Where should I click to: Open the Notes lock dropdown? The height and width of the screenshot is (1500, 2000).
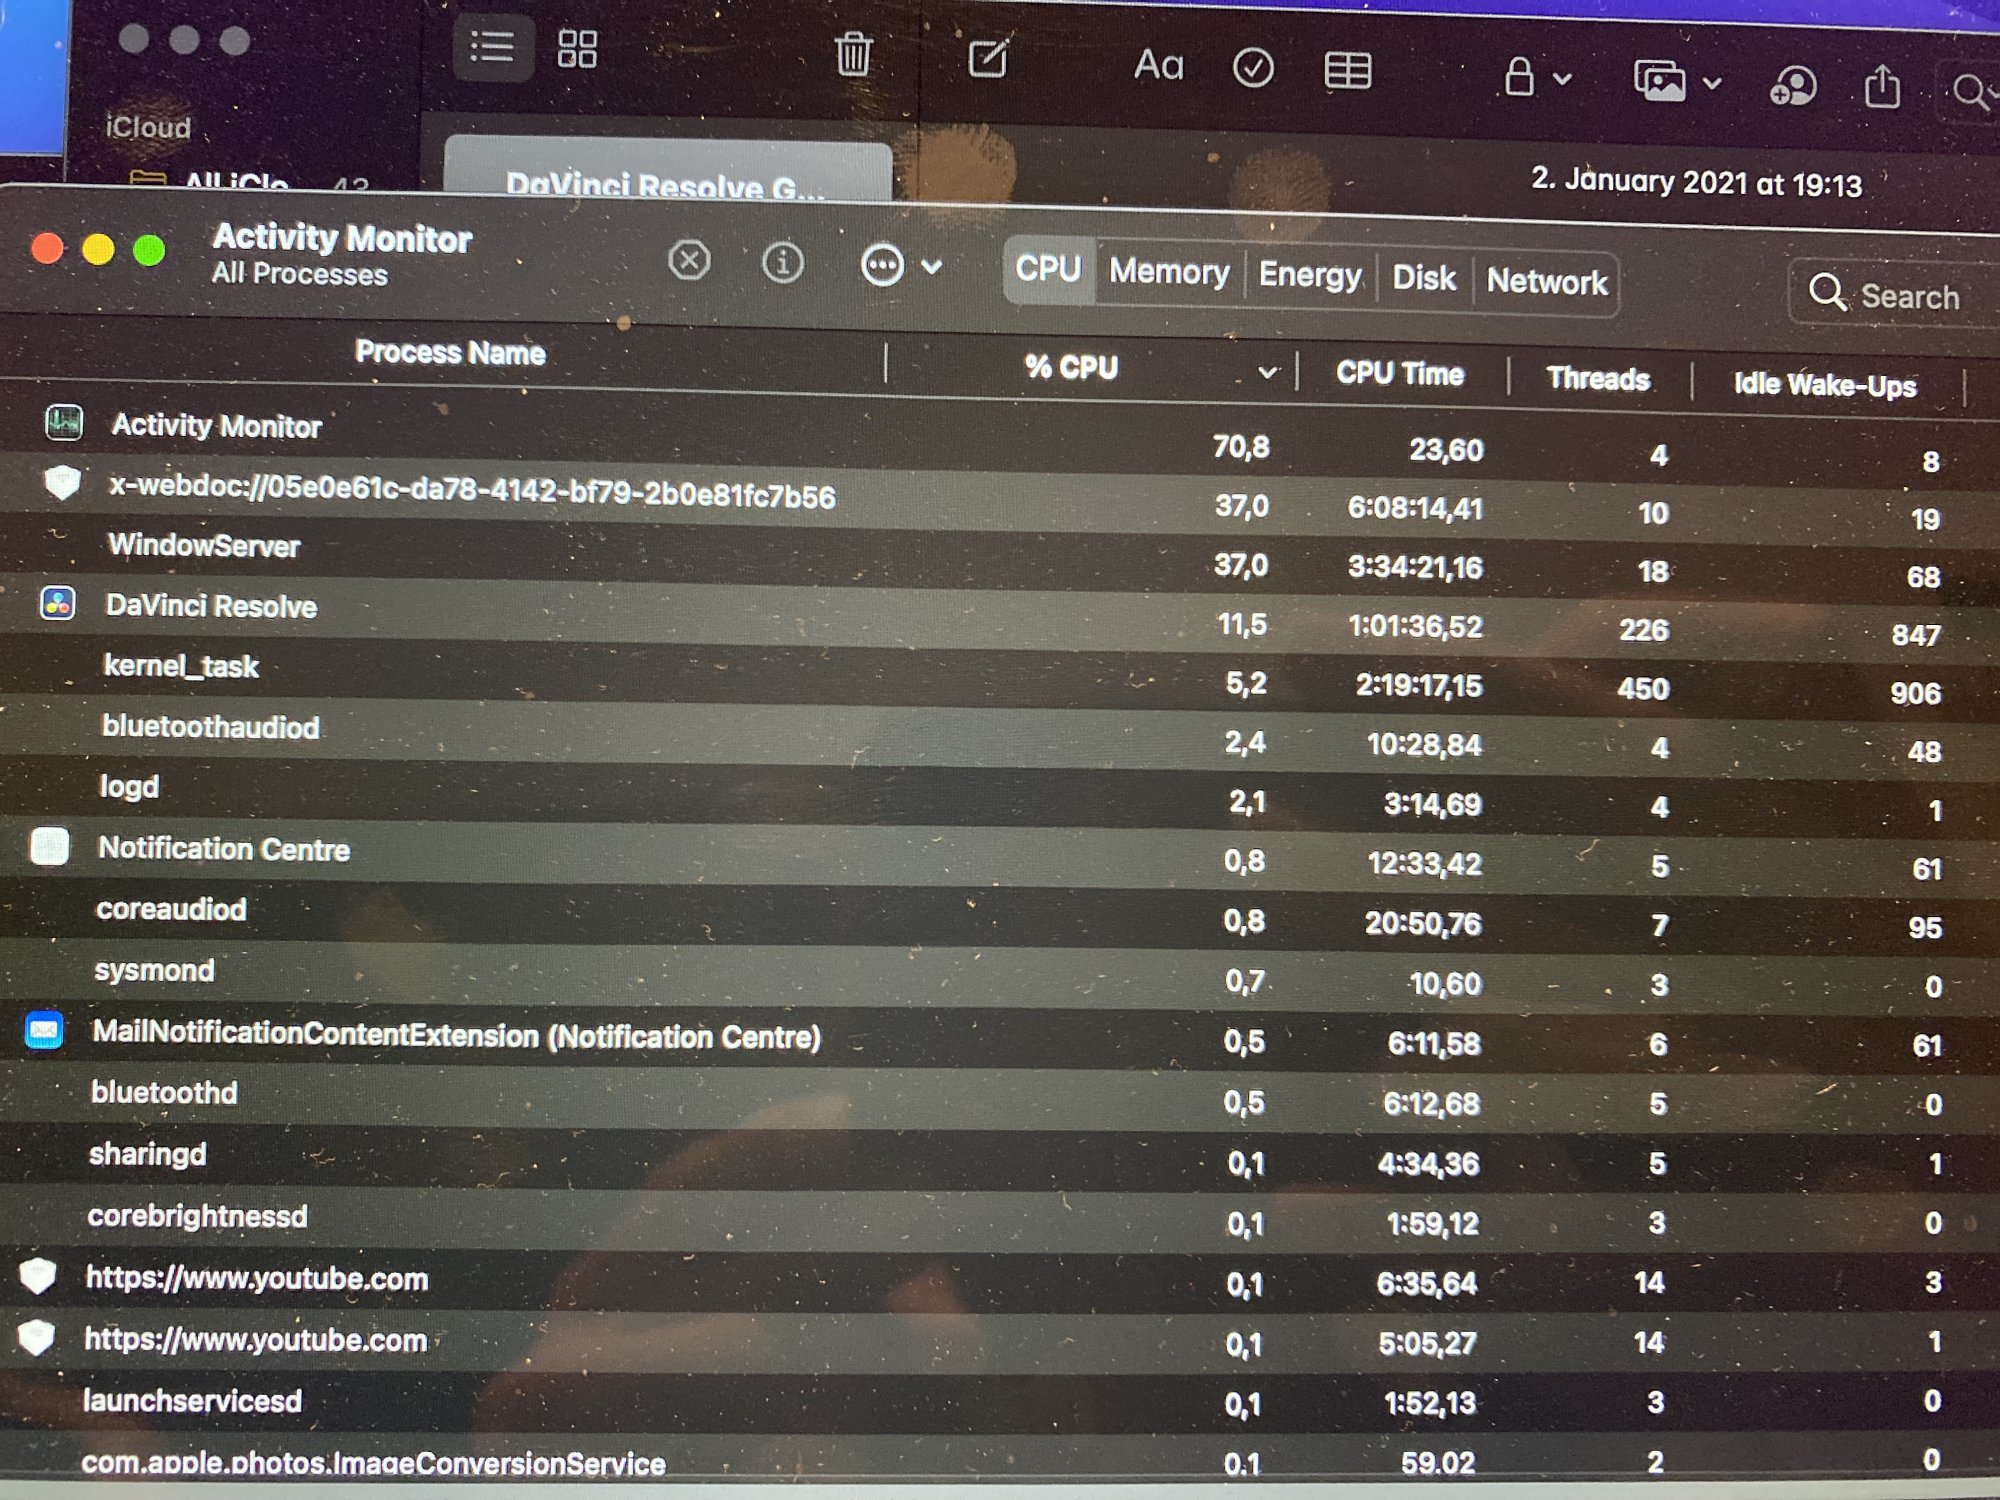[1536, 78]
